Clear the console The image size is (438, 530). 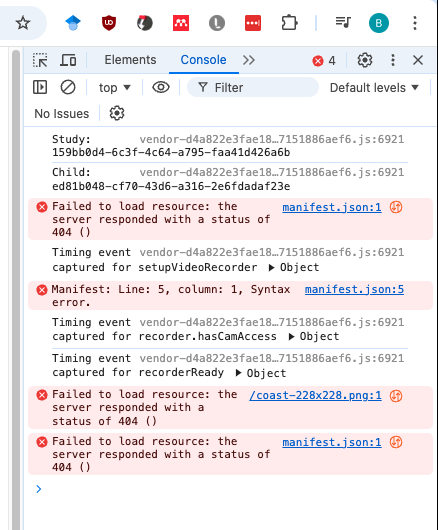[68, 87]
